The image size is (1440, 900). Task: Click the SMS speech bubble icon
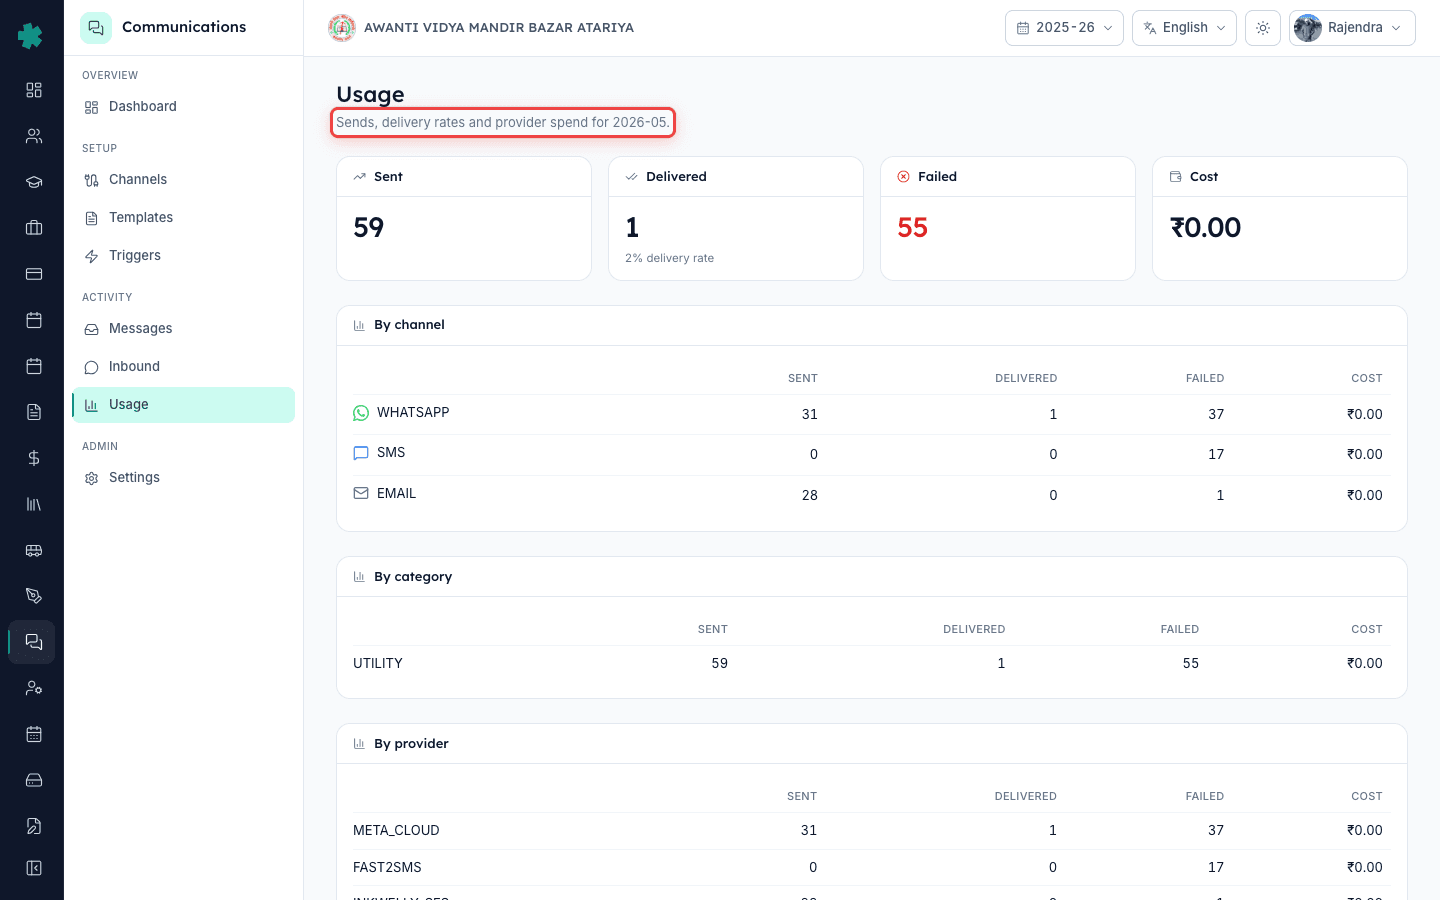click(361, 453)
